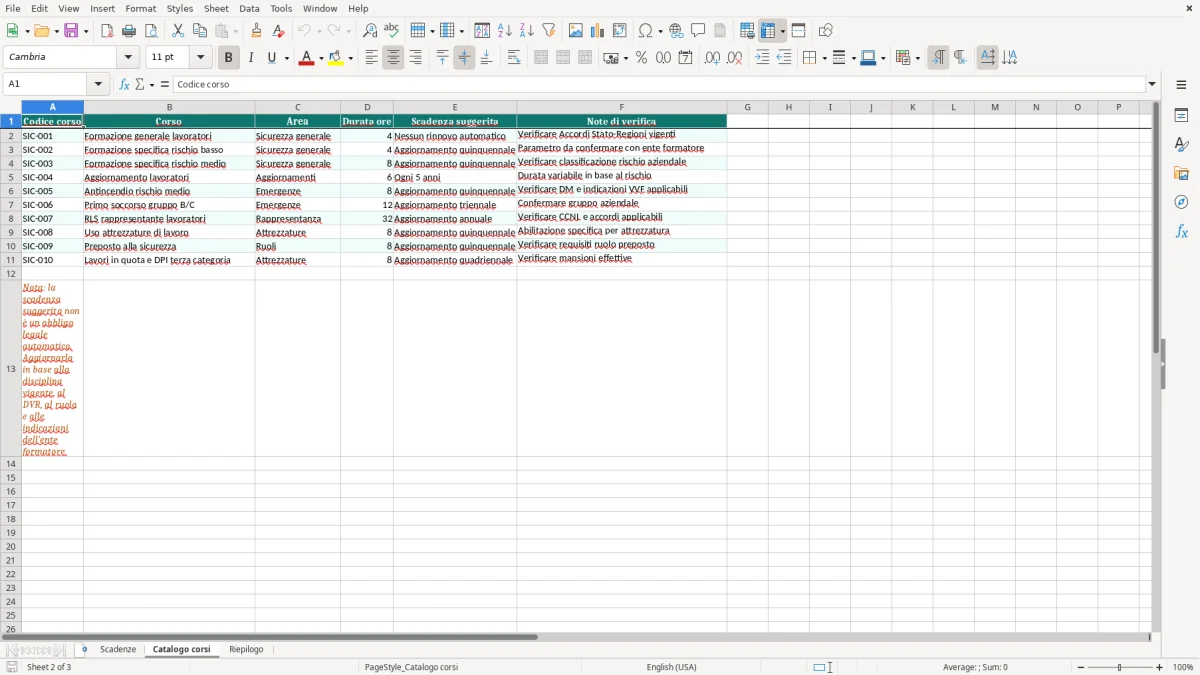The image size is (1200, 675).
Task: Click the Format as Percent icon
Action: click(x=642, y=58)
